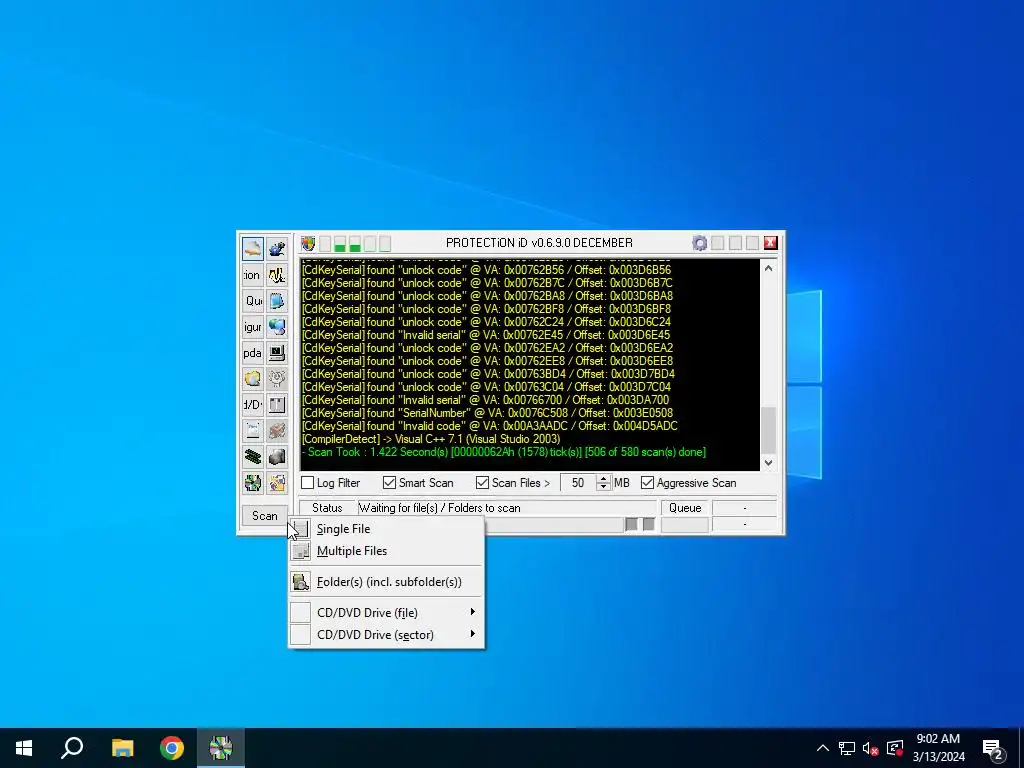Click the open book icon in sidebar
Image resolution: width=1024 pixels, height=768 pixels.
pyautogui.click(x=277, y=405)
